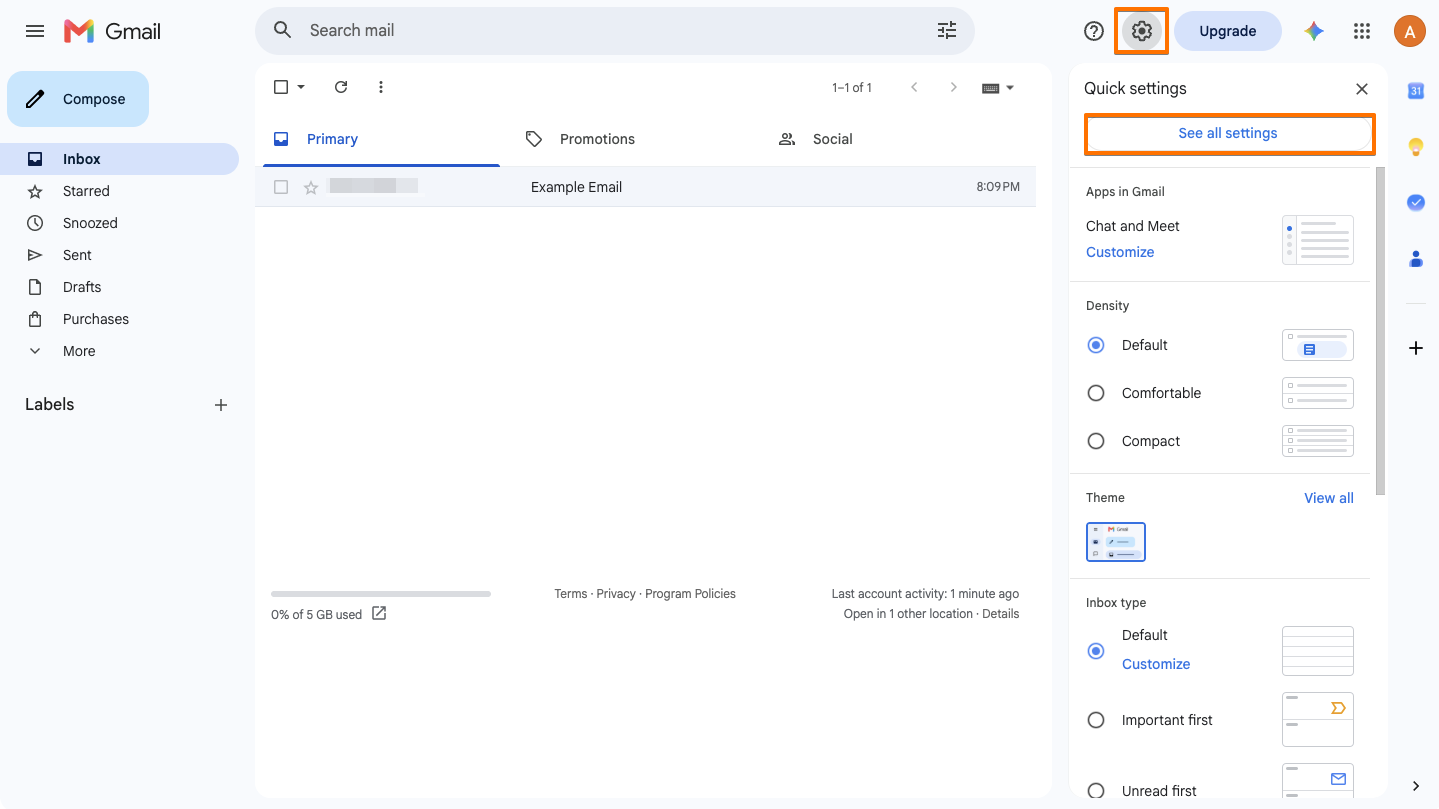Open the main menu hamburger icon
The height and width of the screenshot is (809, 1439).
pos(35,31)
